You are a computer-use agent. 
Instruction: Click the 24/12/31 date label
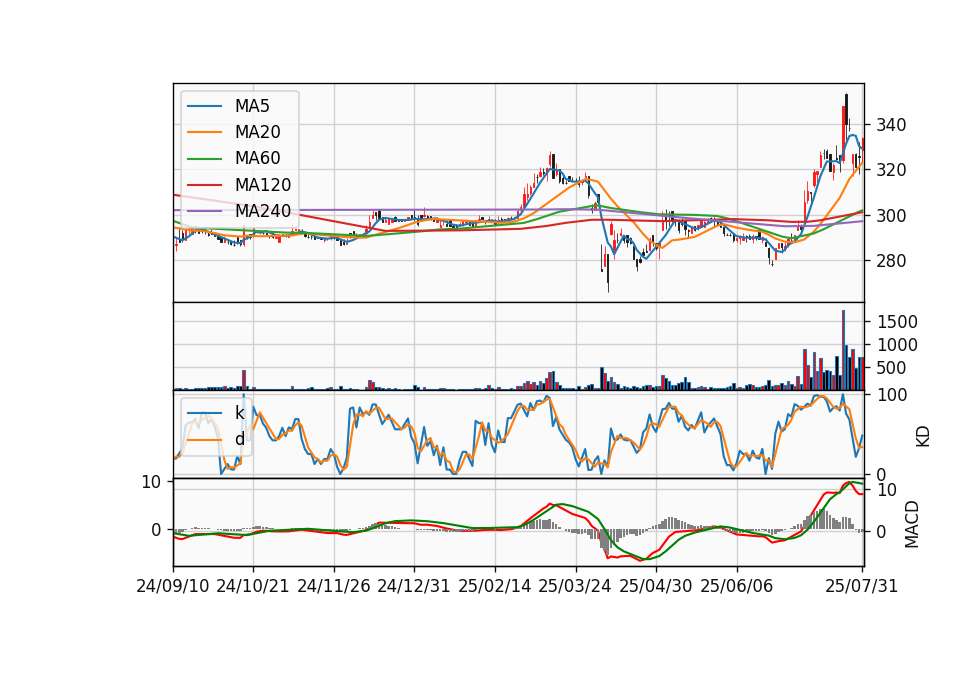click(x=414, y=586)
